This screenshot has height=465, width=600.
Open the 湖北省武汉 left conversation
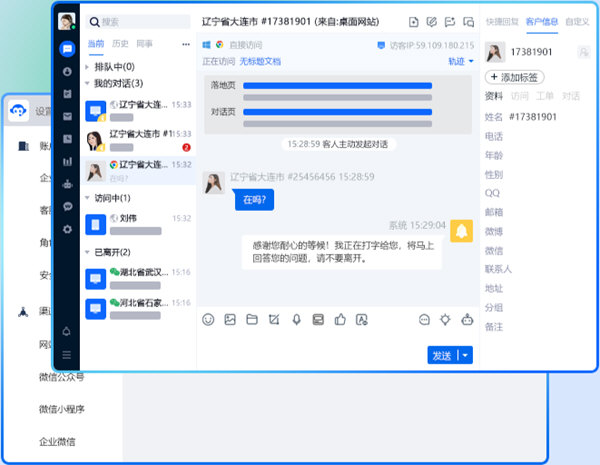click(139, 279)
